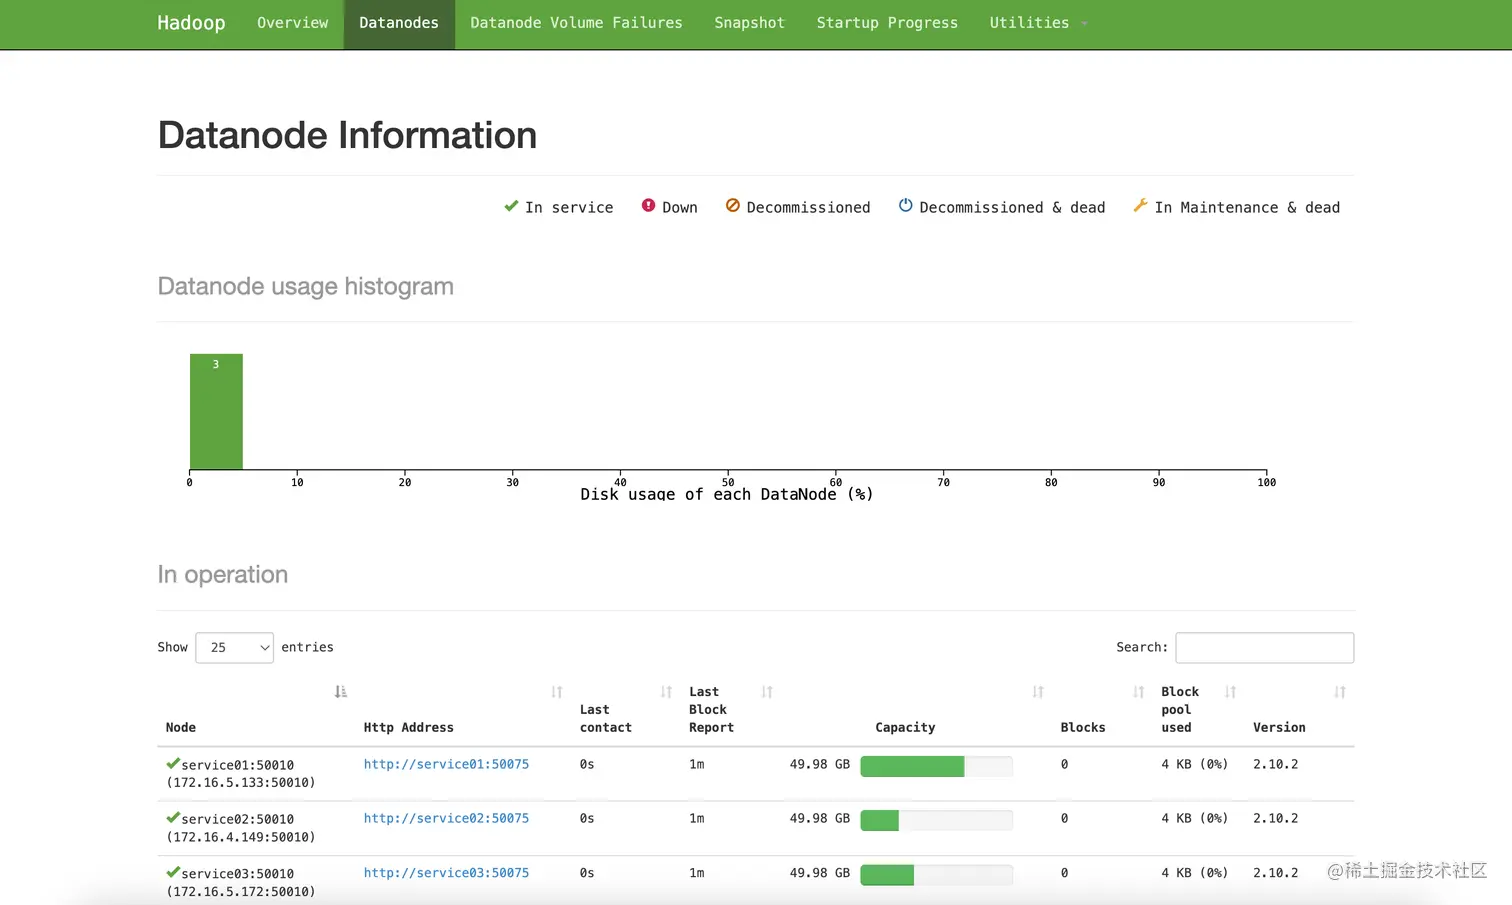Click the capacity usage bar for service03

click(x=936, y=875)
